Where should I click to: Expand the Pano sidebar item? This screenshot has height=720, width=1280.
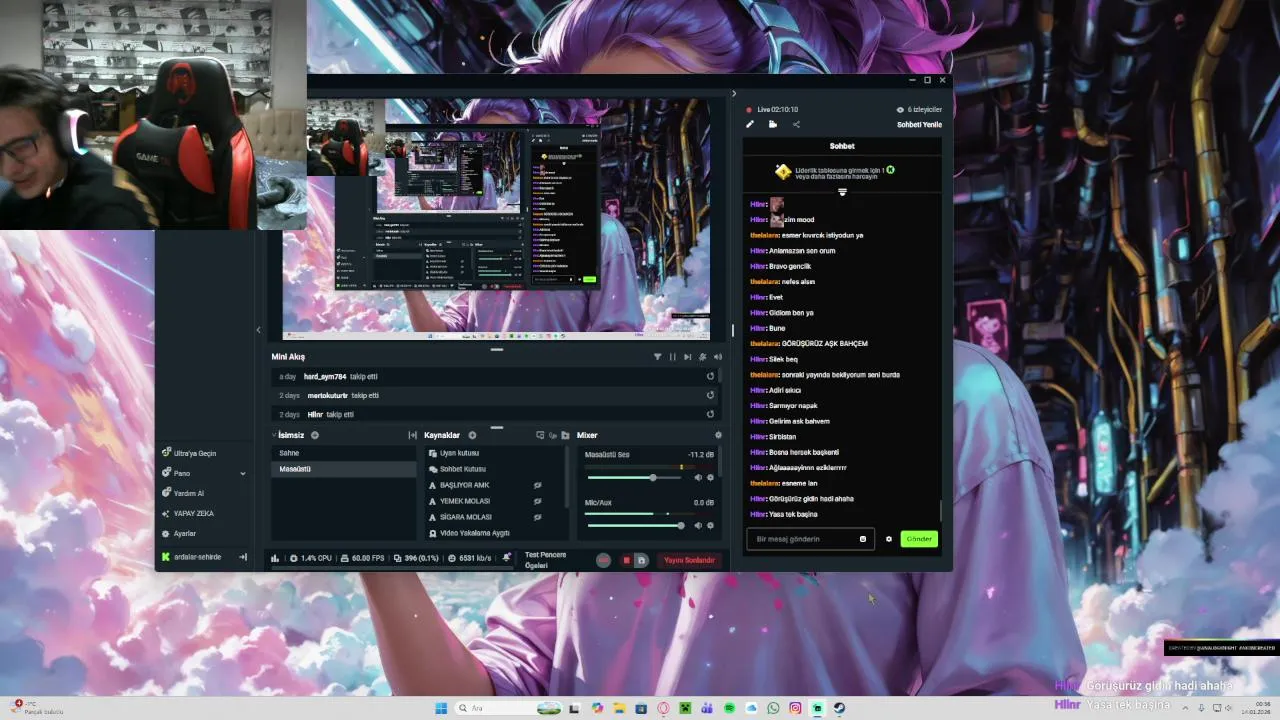(242, 473)
